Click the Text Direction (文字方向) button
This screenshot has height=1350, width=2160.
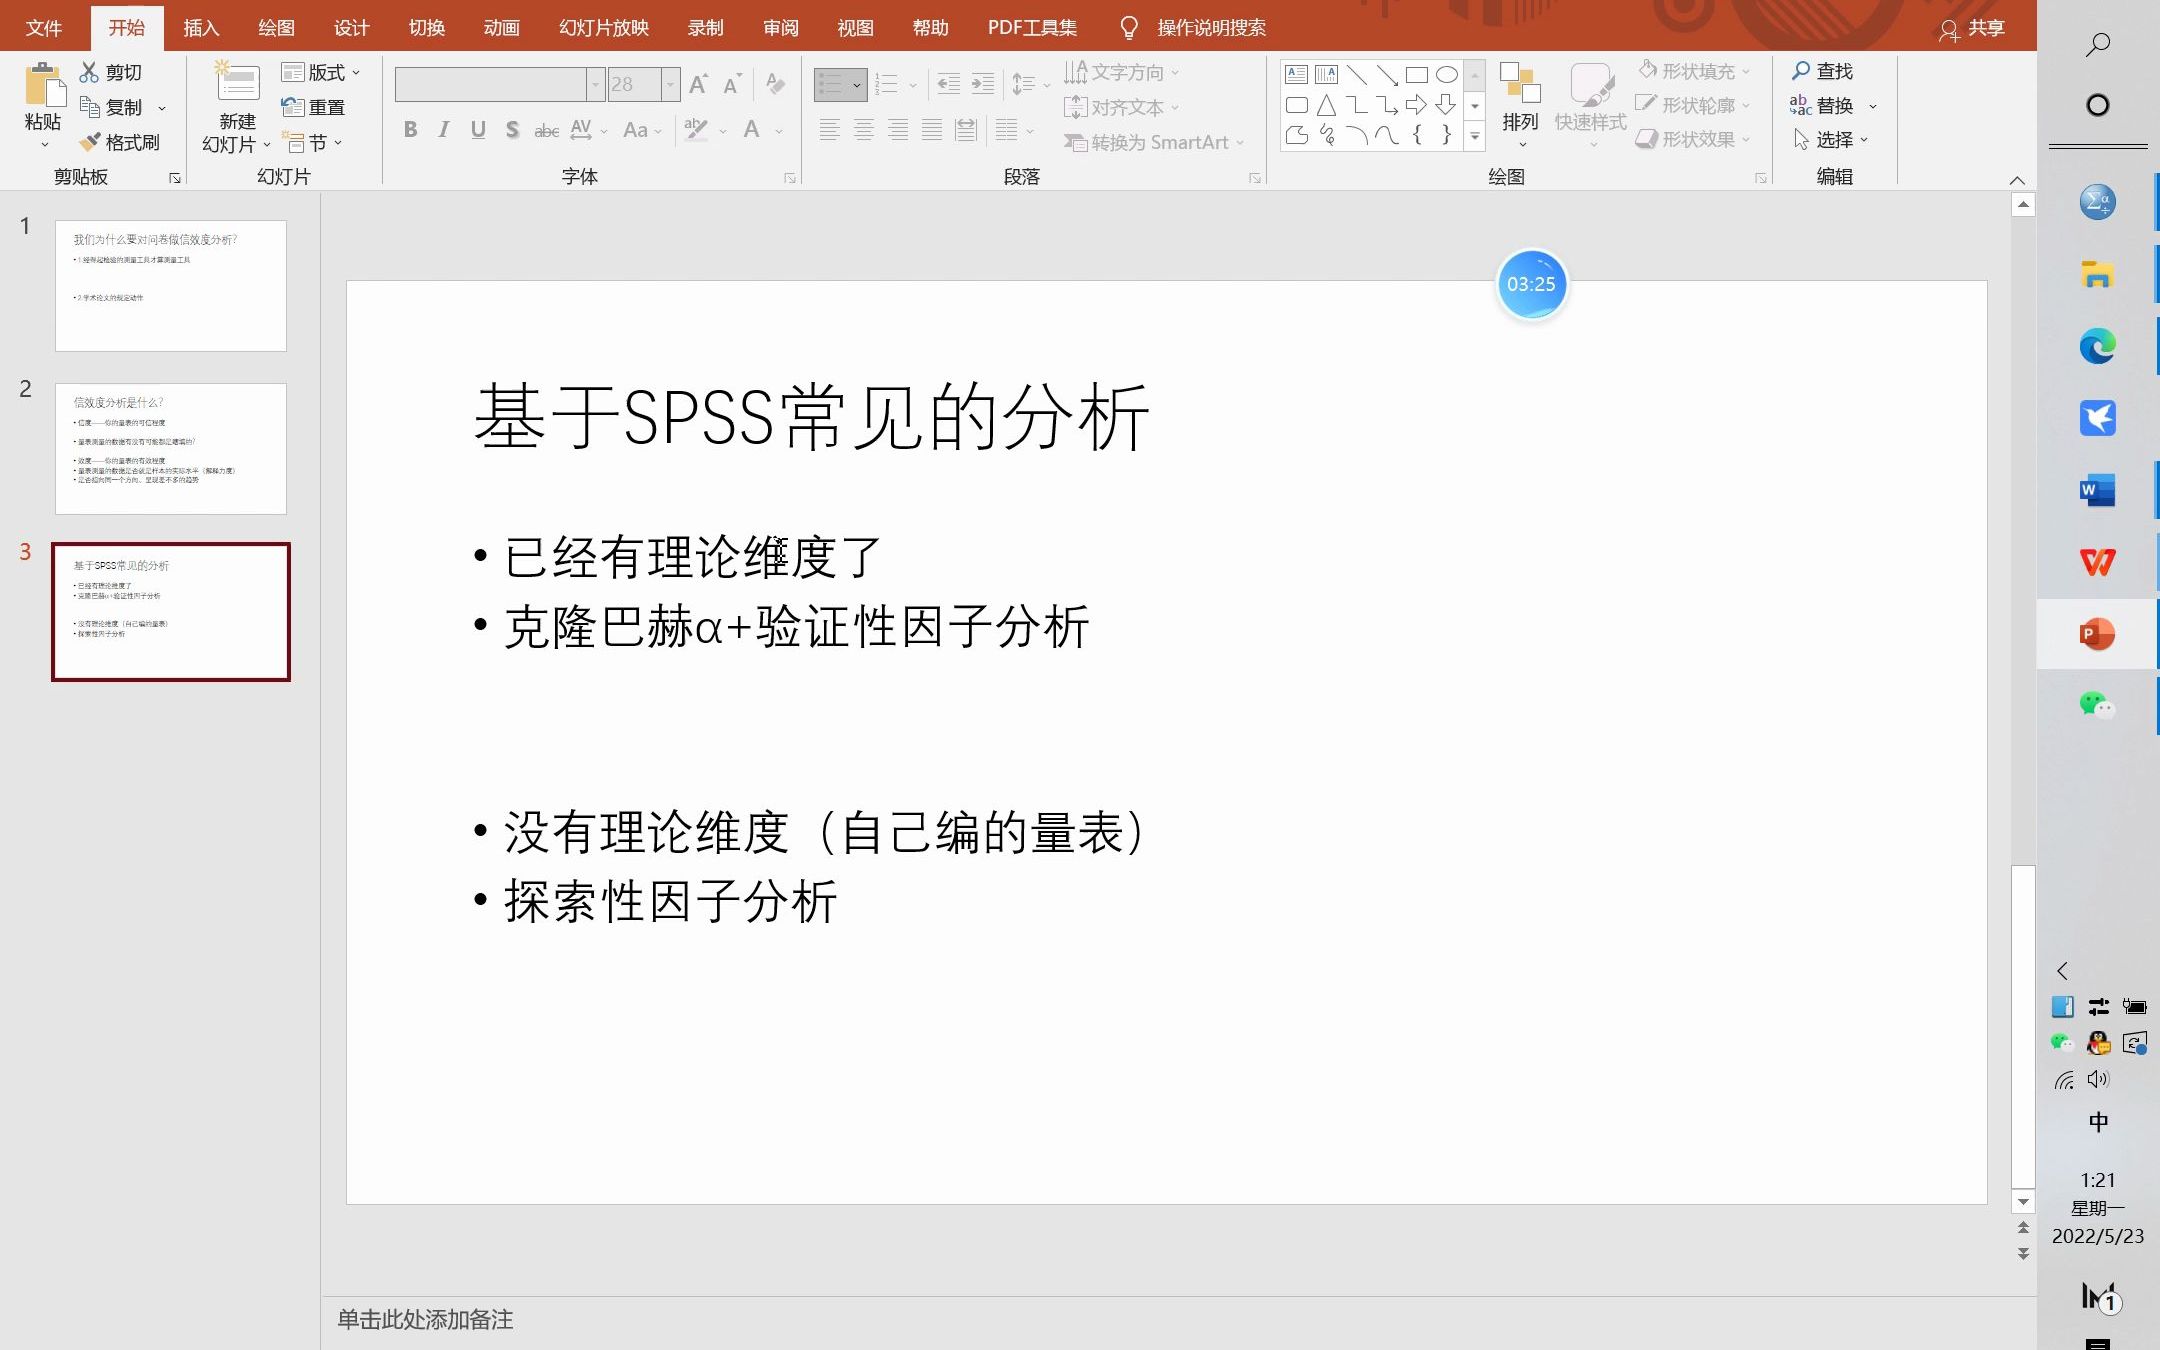tap(1122, 72)
